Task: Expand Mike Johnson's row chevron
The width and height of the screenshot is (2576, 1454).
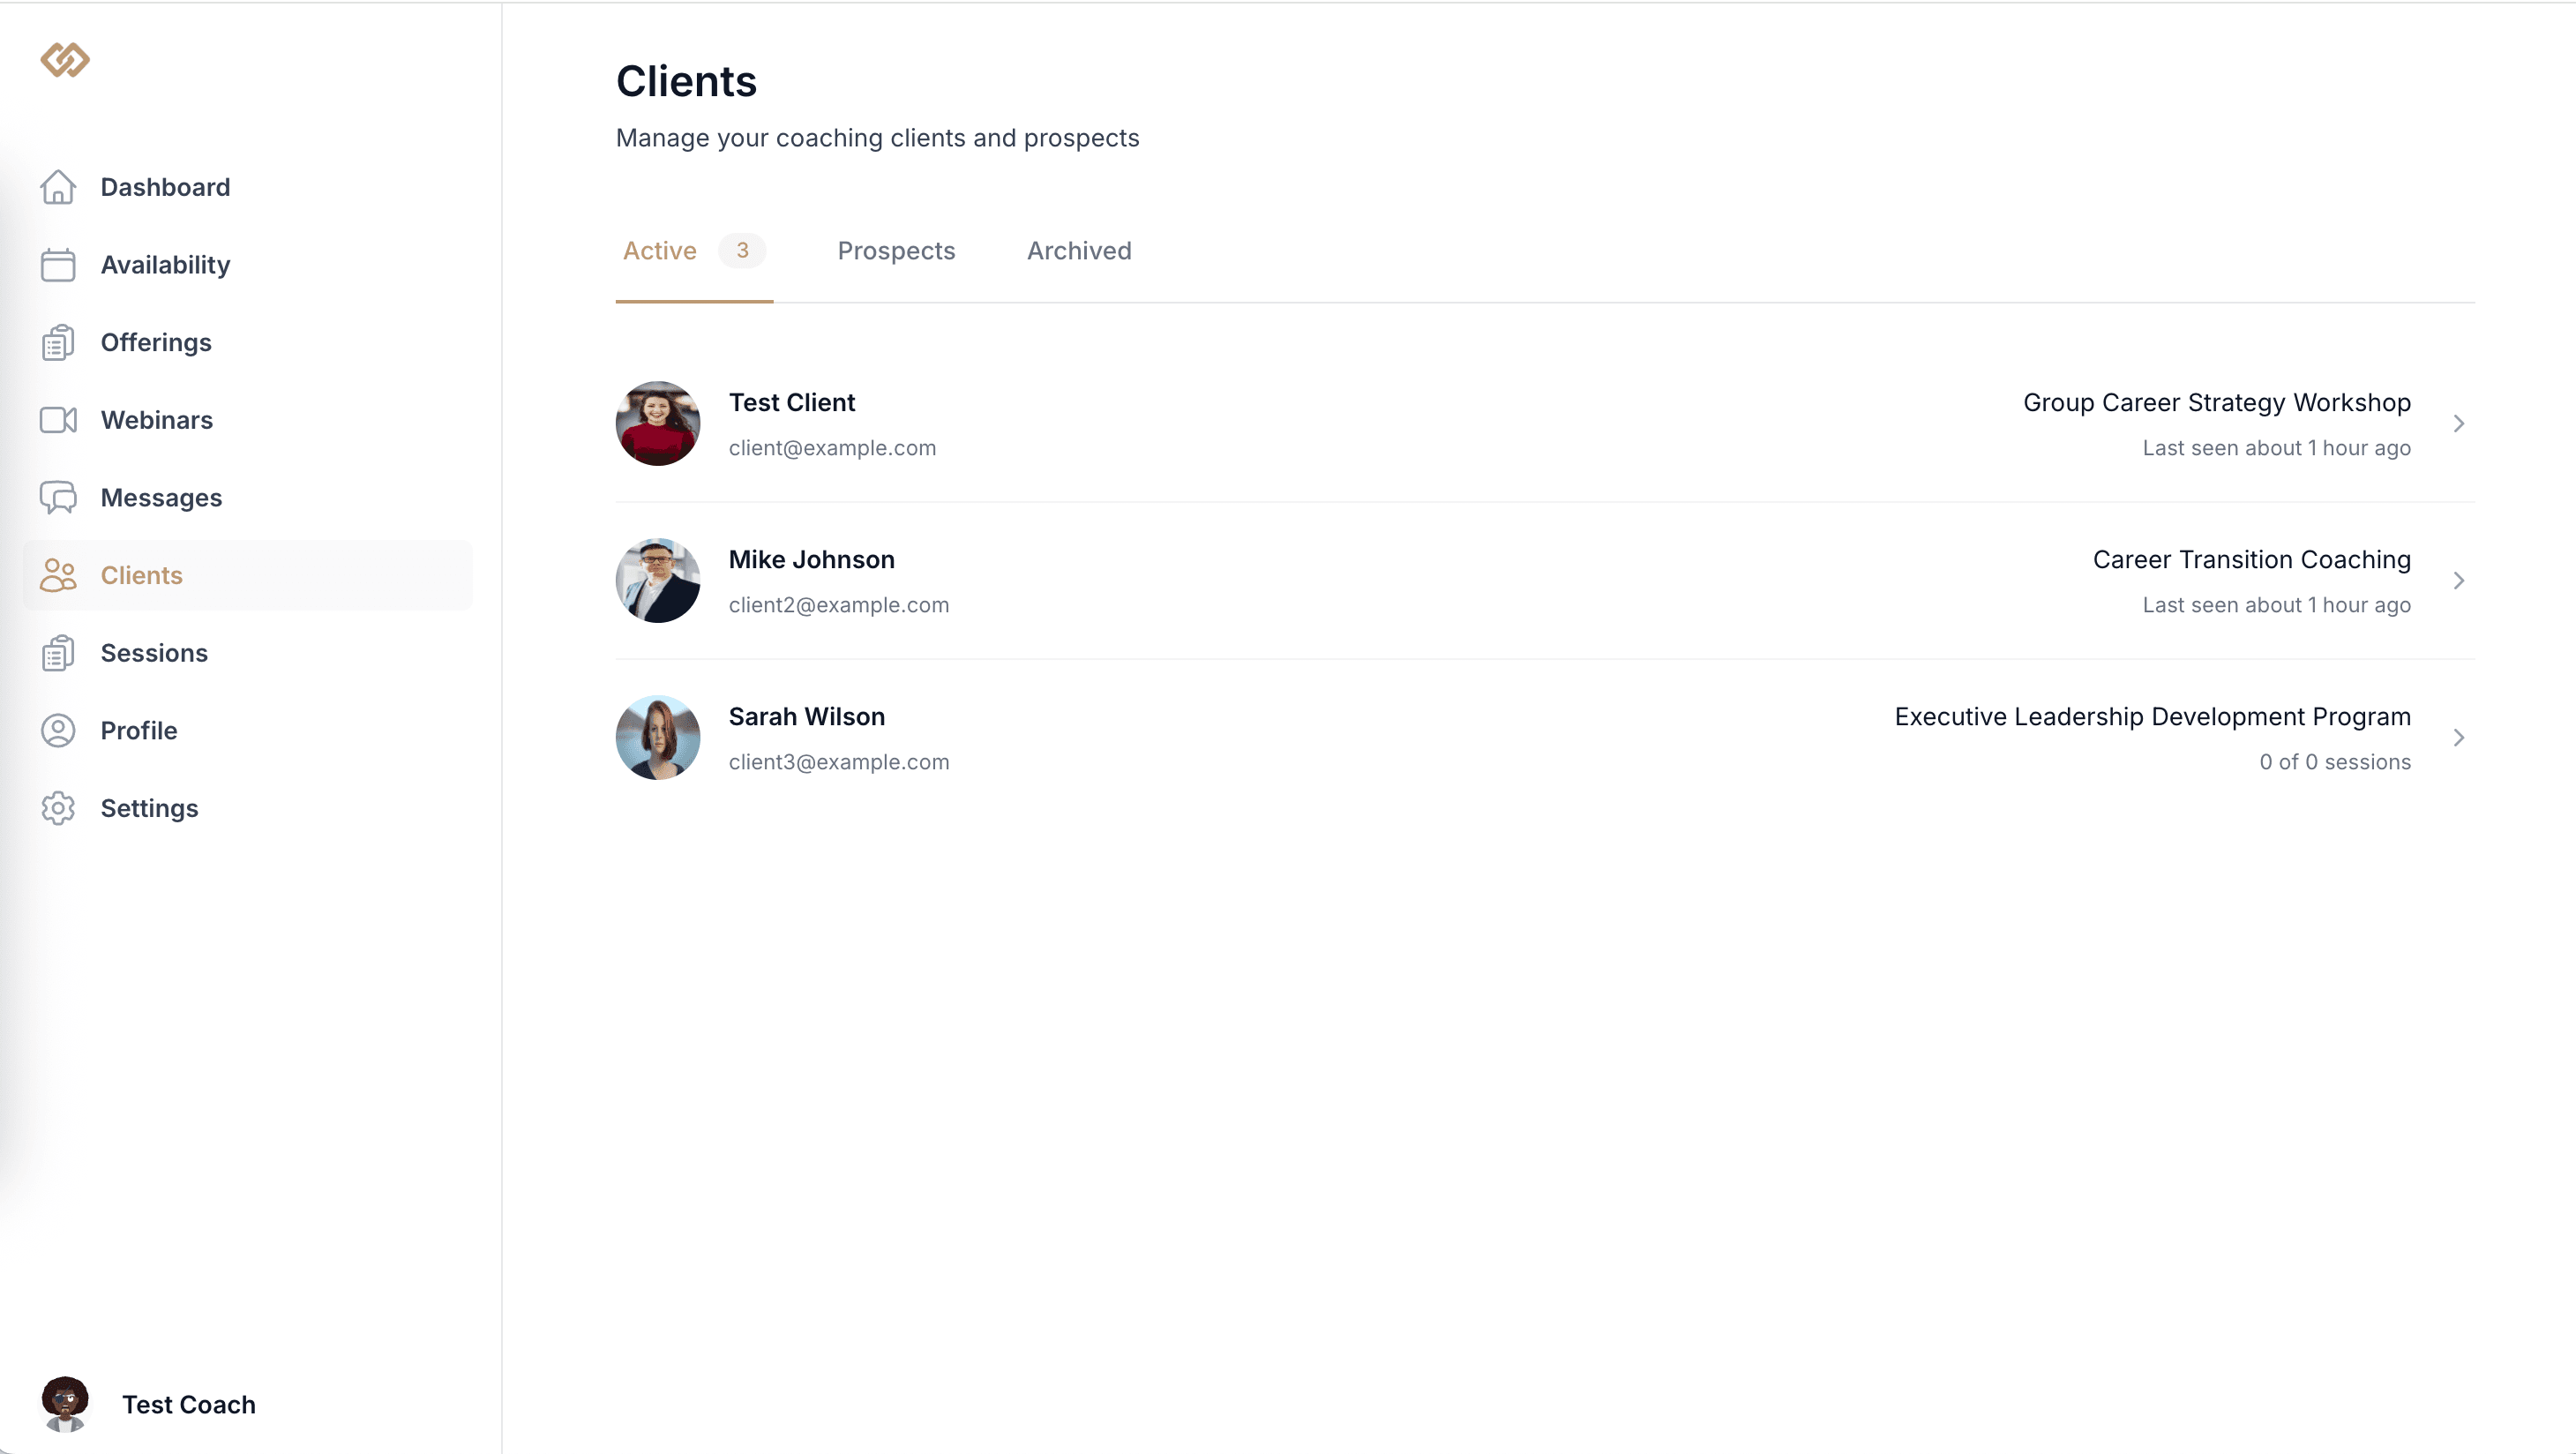Action: (2460, 580)
